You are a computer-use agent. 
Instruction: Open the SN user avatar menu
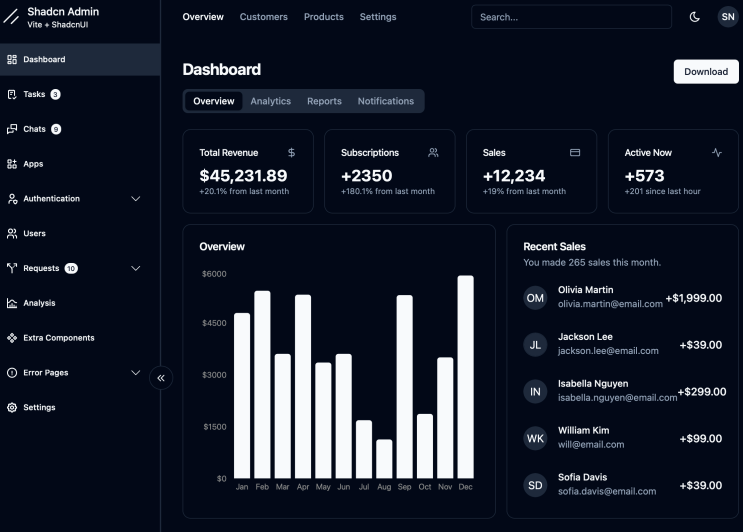(728, 17)
